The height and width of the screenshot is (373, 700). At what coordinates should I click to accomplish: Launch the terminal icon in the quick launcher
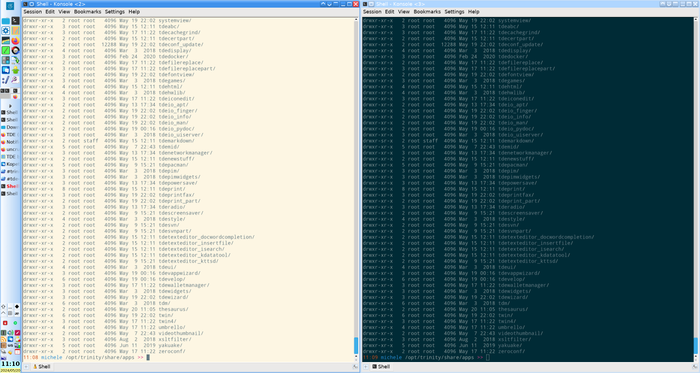[16, 21]
